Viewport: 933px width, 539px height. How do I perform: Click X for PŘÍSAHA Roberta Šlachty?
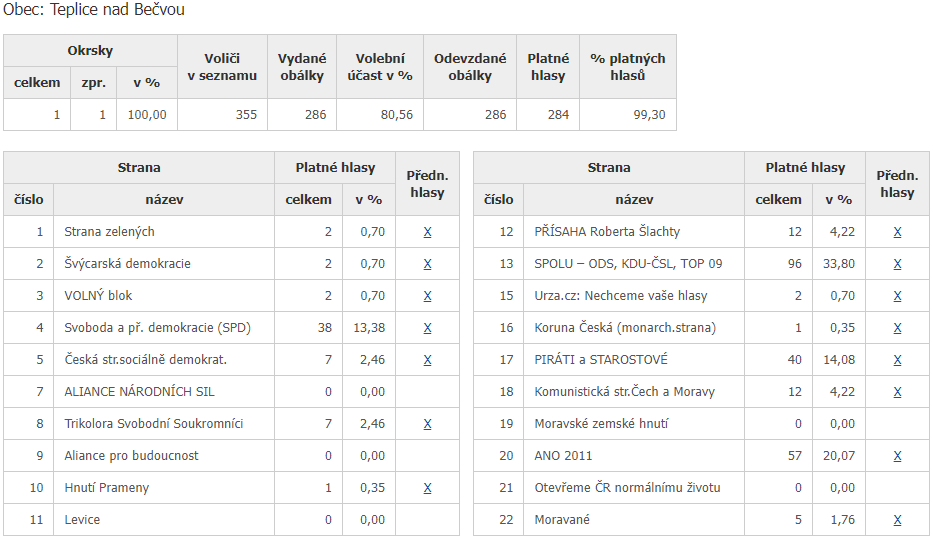coord(897,232)
